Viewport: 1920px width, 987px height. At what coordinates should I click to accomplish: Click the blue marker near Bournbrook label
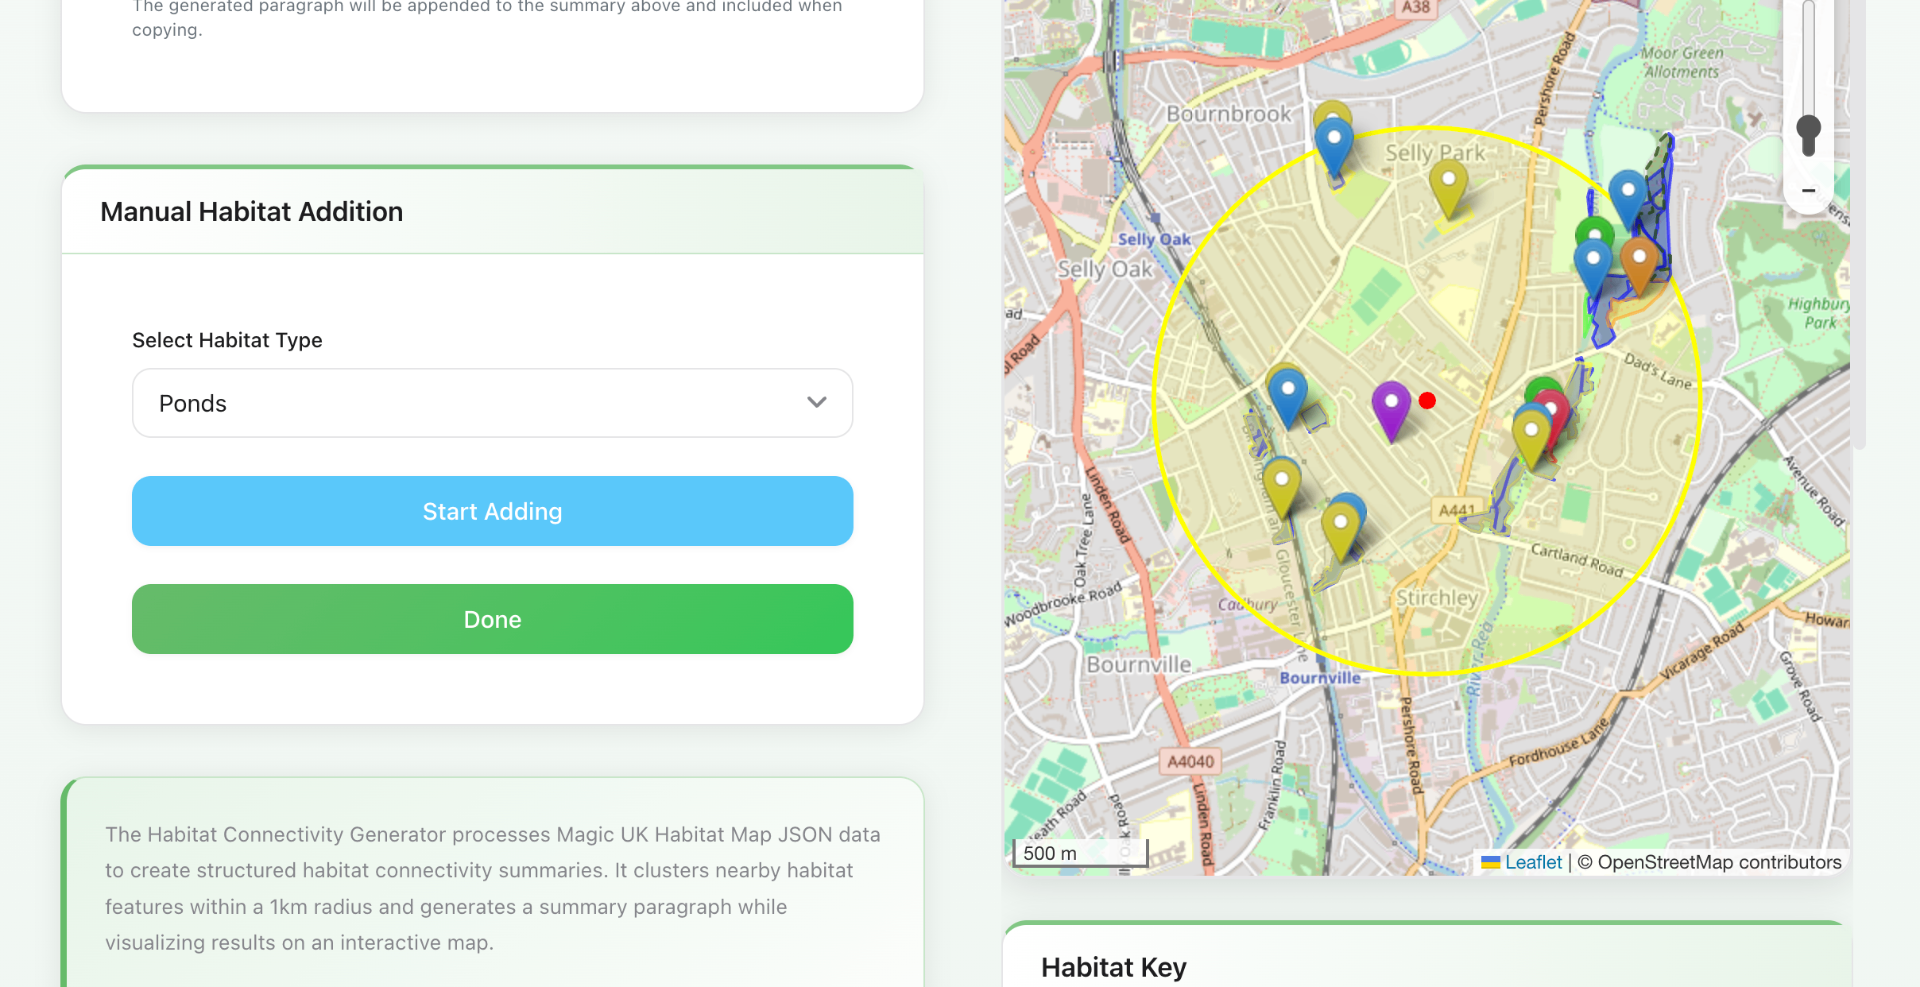click(x=1334, y=146)
